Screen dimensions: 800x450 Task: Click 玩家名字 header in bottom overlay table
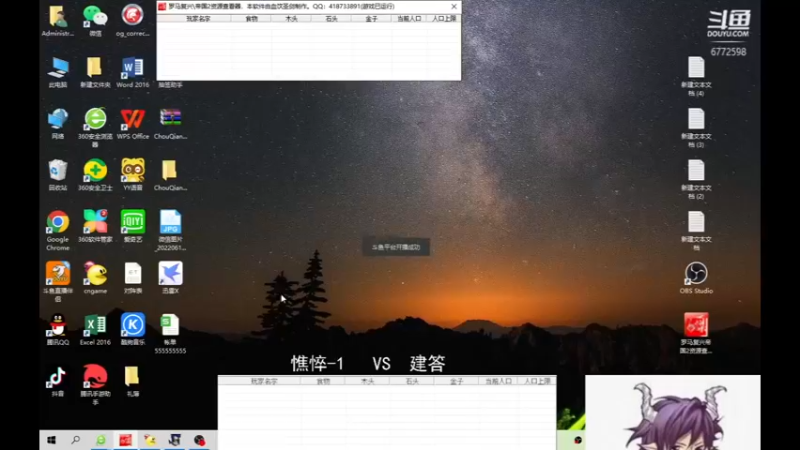click(x=264, y=381)
